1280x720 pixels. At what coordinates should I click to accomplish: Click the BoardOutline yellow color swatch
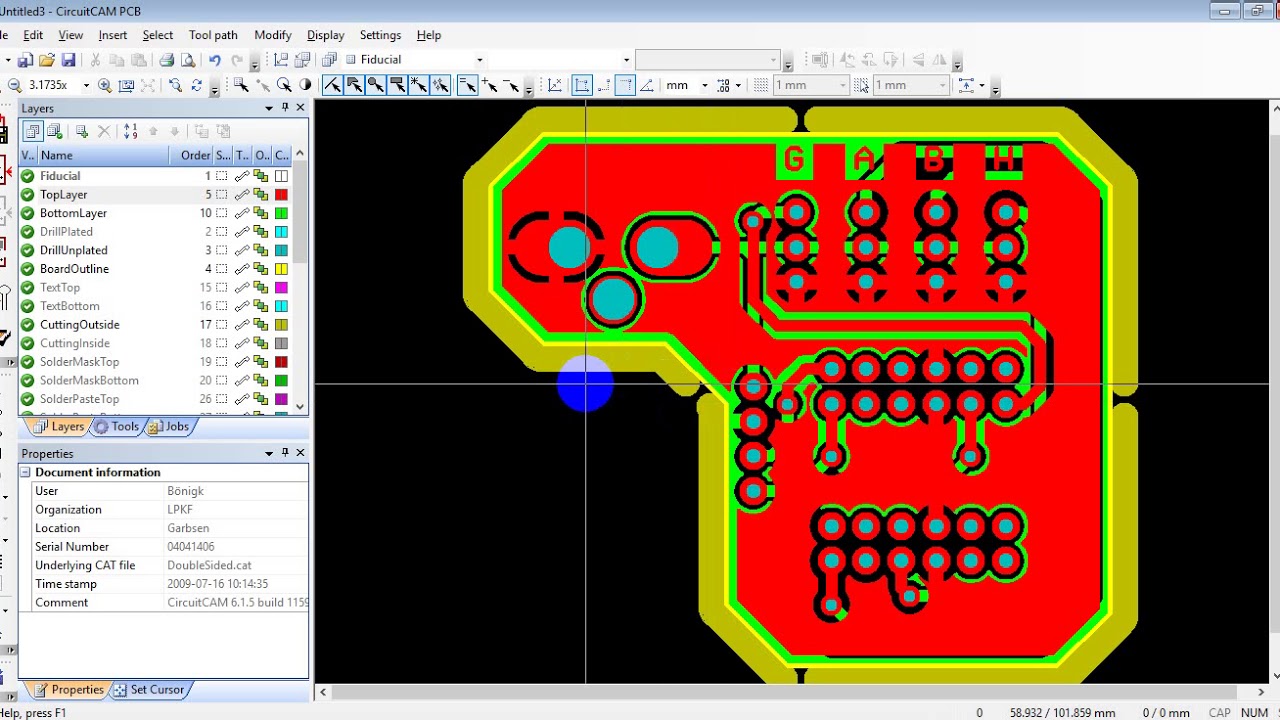pos(281,269)
